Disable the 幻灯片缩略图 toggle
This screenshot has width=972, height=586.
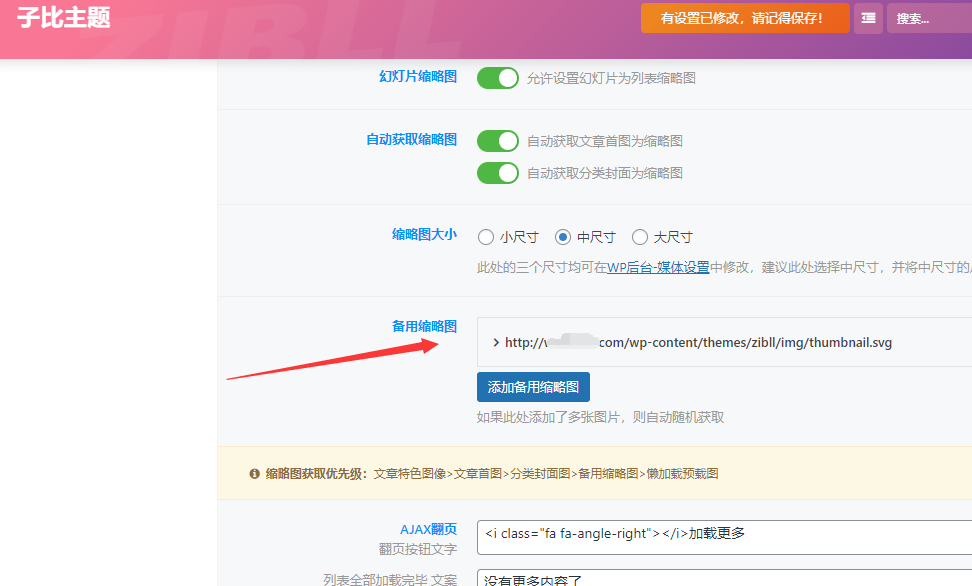tap(498, 78)
